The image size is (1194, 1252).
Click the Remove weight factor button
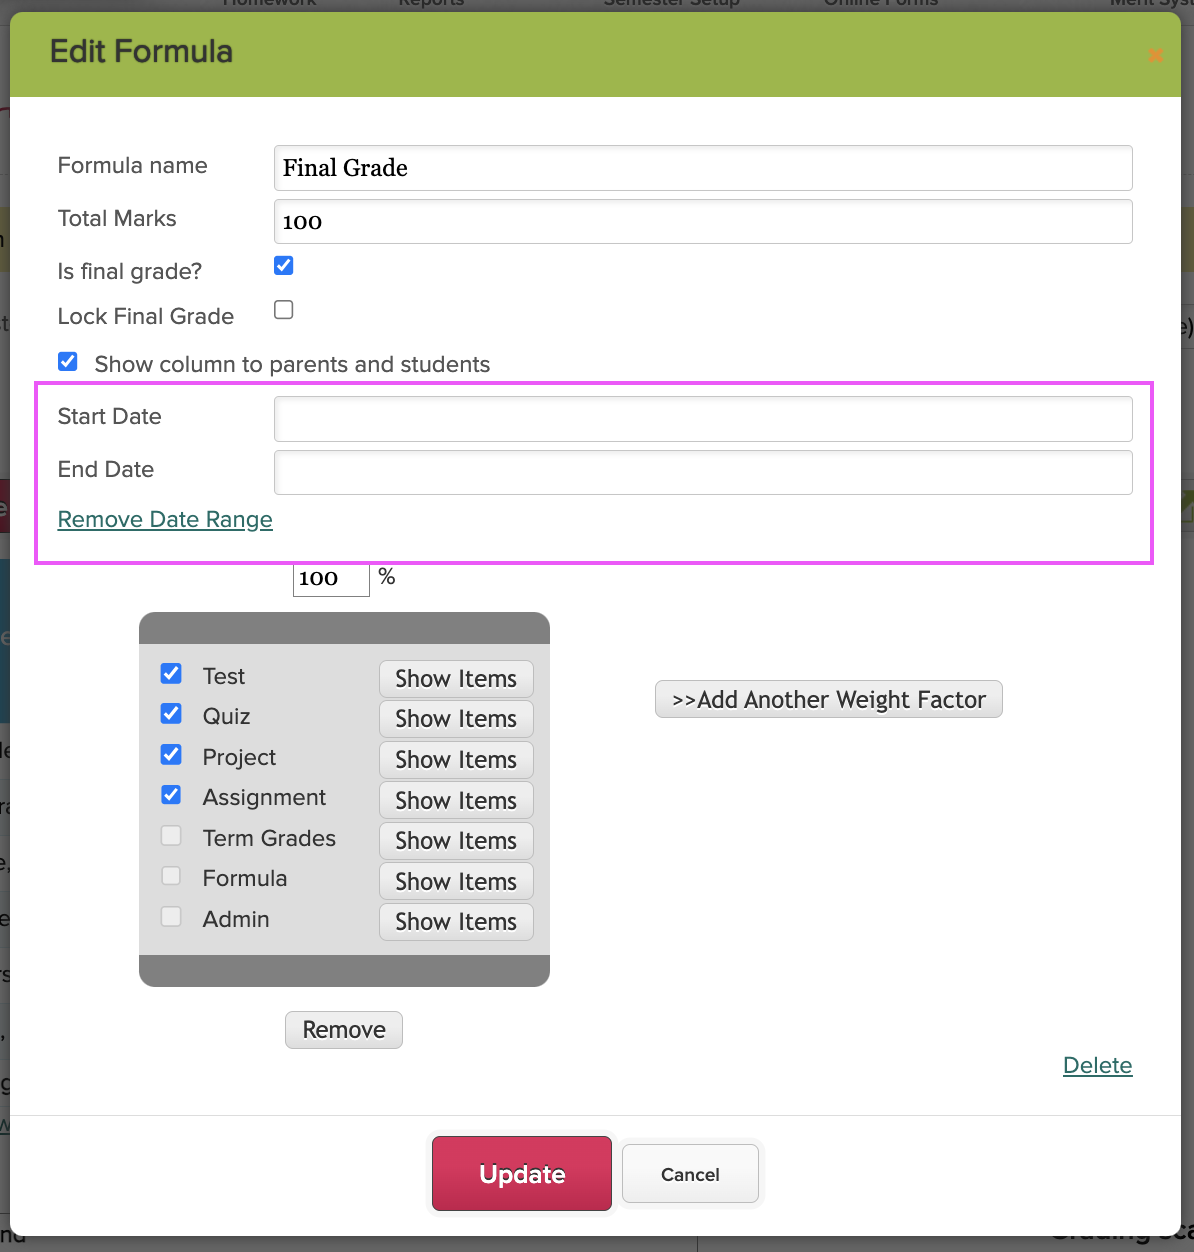(344, 1030)
